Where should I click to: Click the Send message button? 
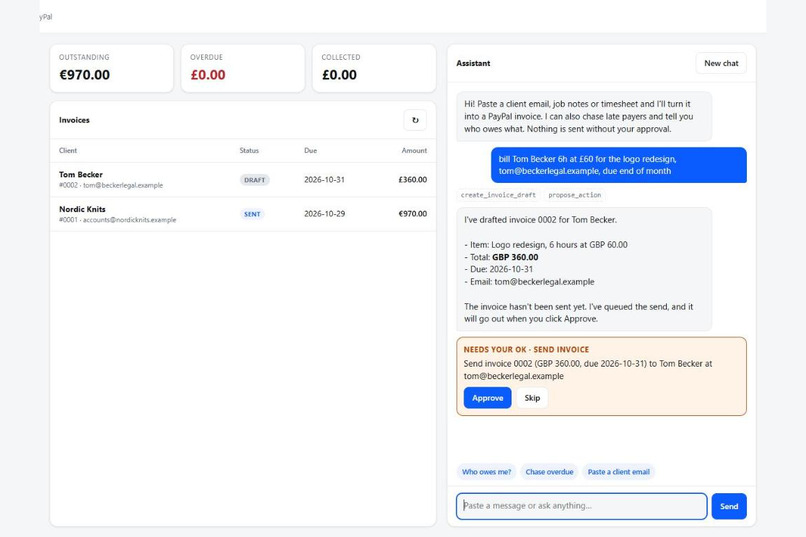point(729,506)
